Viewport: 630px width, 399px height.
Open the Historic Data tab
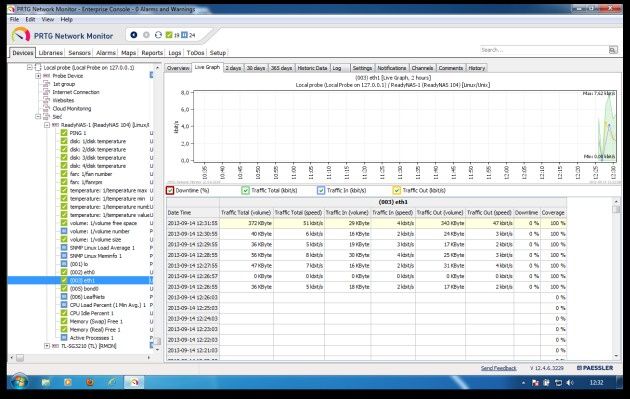pyautogui.click(x=312, y=68)
